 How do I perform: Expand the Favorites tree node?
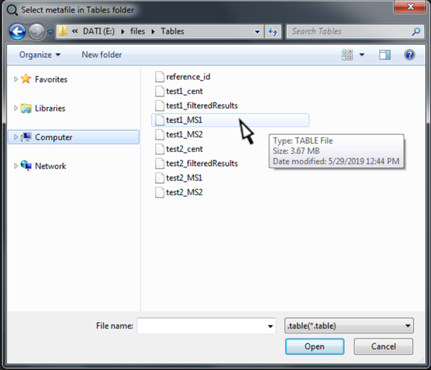click(16, 79)
